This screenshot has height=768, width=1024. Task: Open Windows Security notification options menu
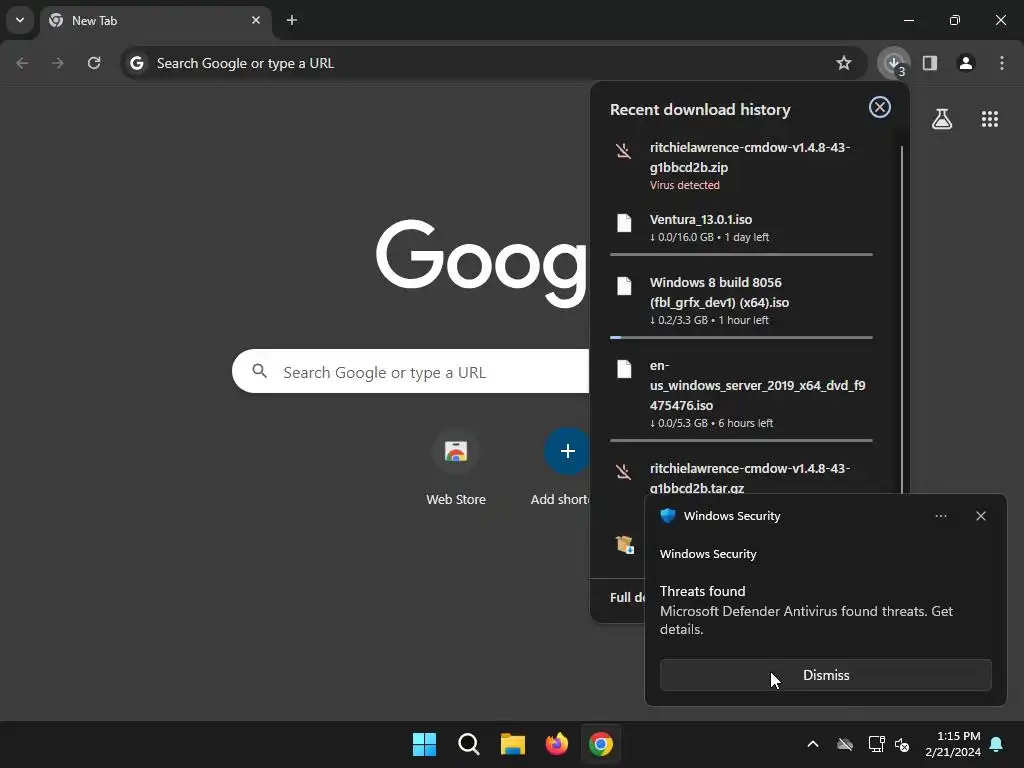pos(940,516)
